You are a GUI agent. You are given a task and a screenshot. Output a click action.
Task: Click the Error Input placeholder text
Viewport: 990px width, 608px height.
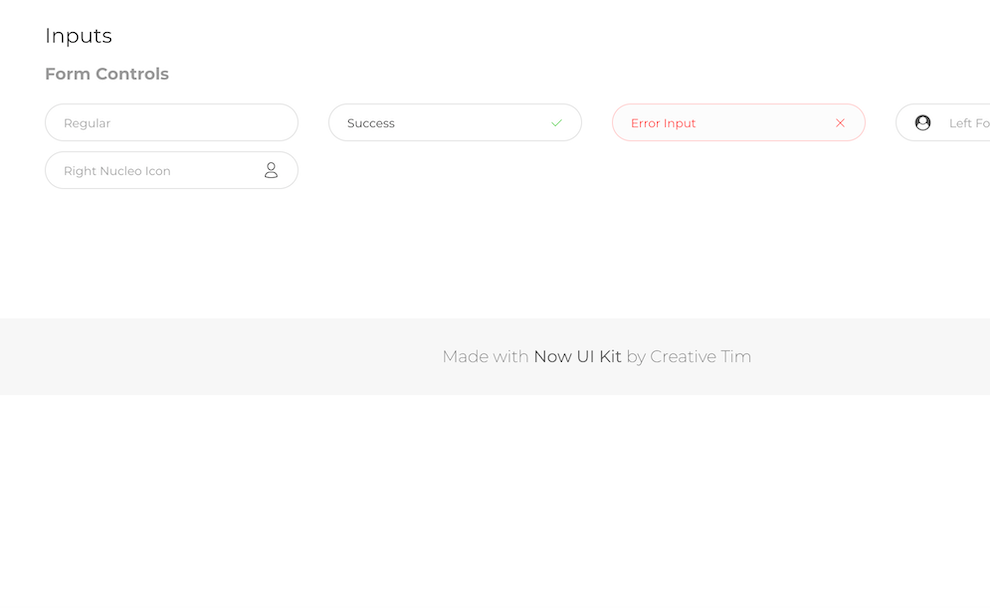(663, 122)
